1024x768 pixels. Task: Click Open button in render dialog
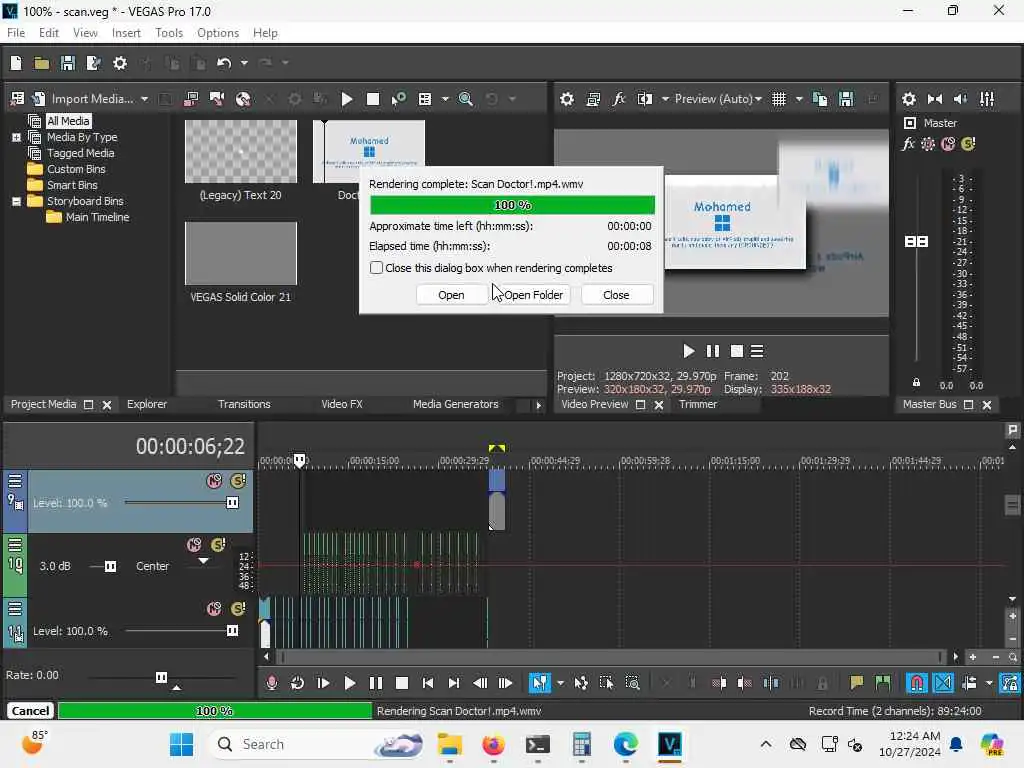tap(451, 295)
